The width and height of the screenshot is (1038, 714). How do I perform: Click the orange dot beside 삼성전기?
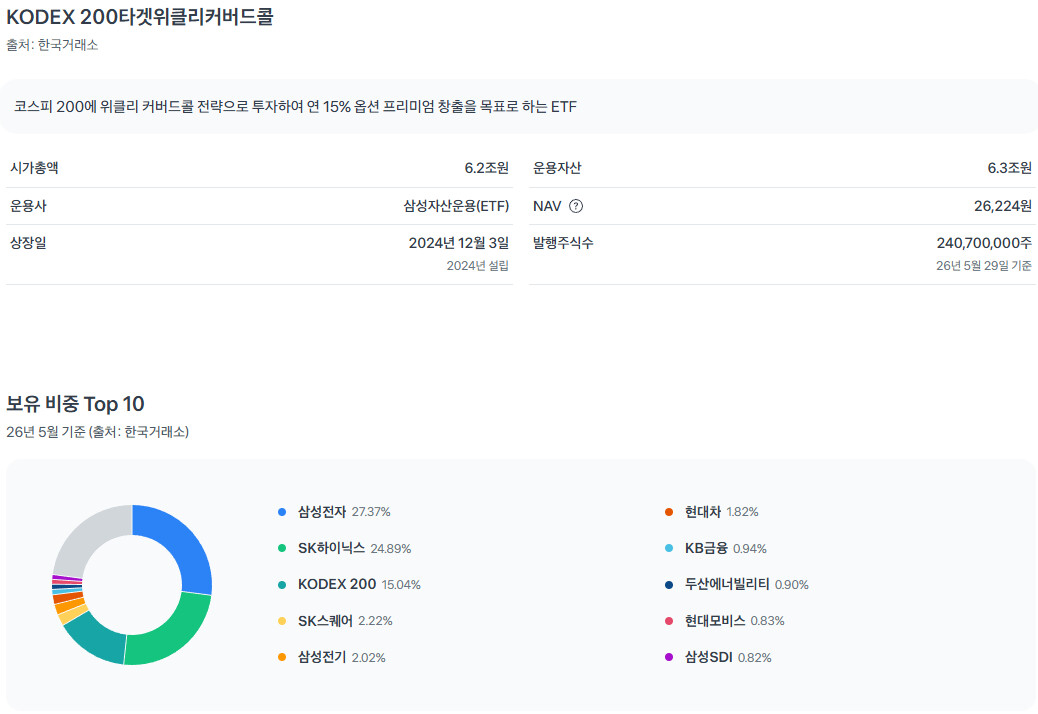[x=282, y=658]
